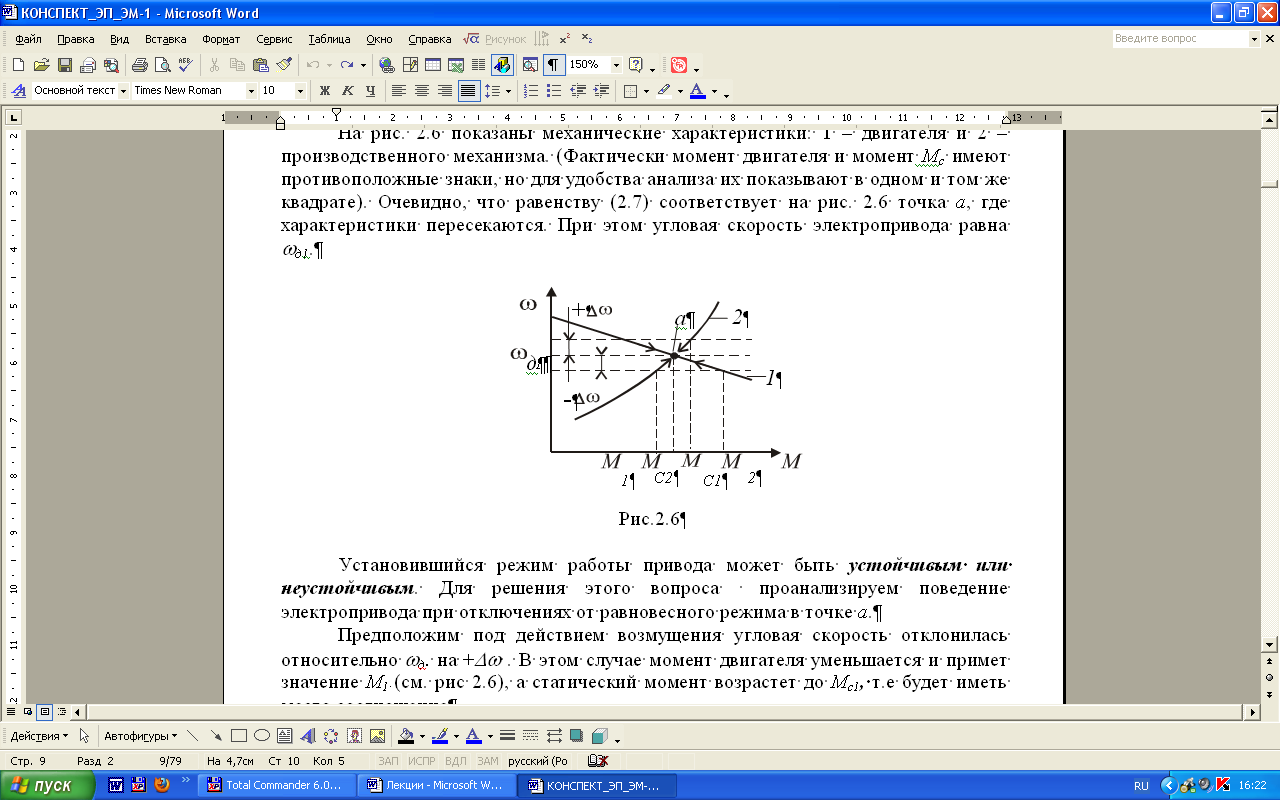This screenshot has width=1280, height=800.
Task: Click the RU language indicator in the tray
Action: [1141, 786]
